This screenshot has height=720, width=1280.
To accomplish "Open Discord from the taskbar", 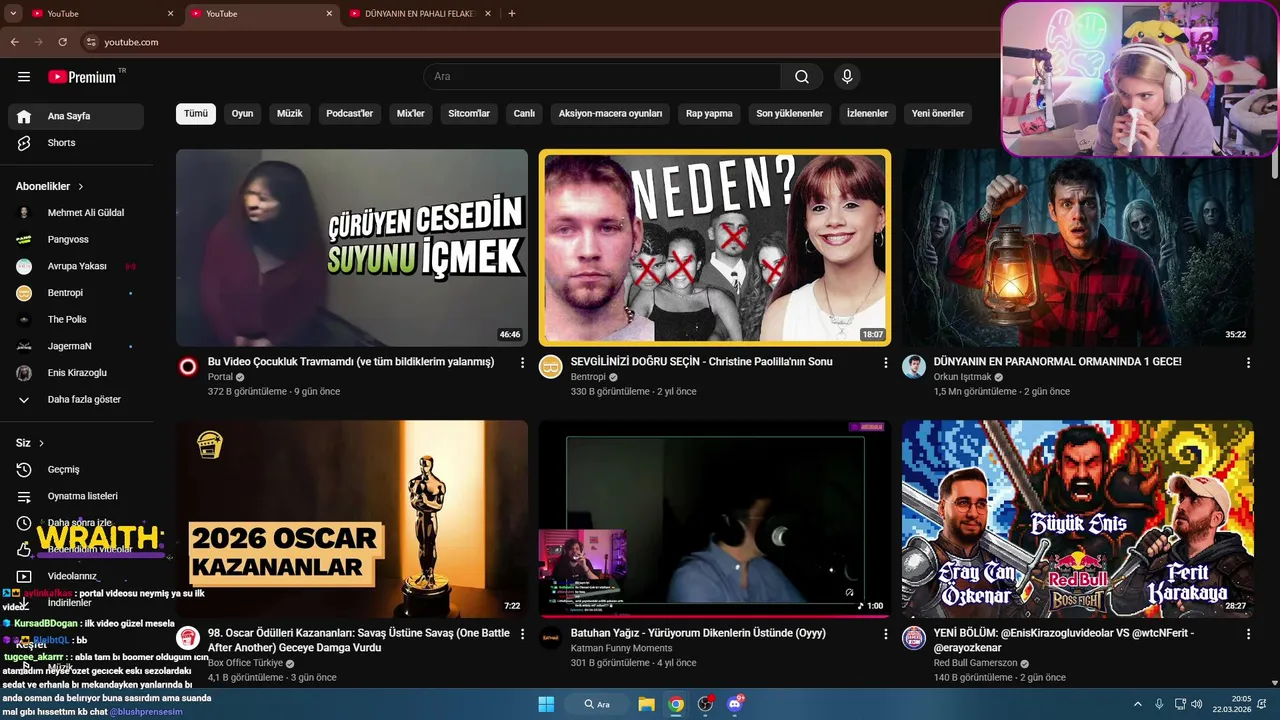I will click(x=736, y=704).
